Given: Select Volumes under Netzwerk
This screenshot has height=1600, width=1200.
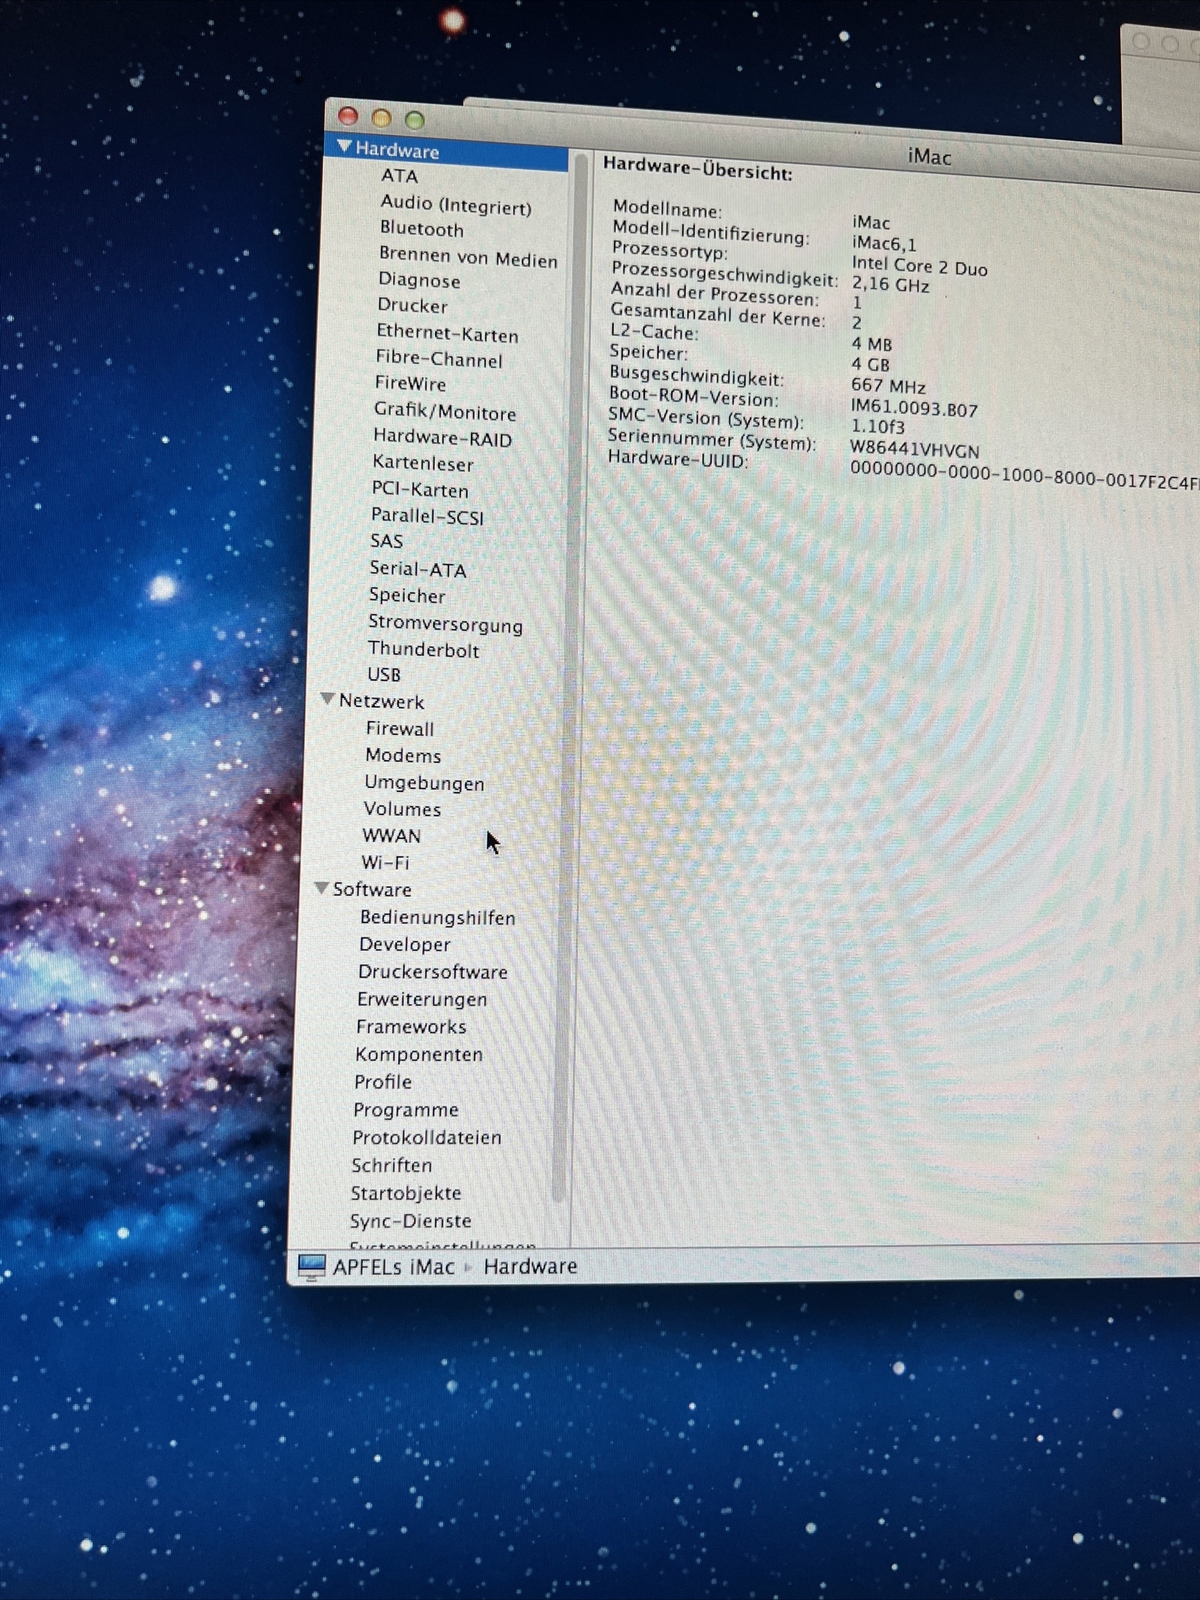Looking at the screenshot, I should 402,809.
